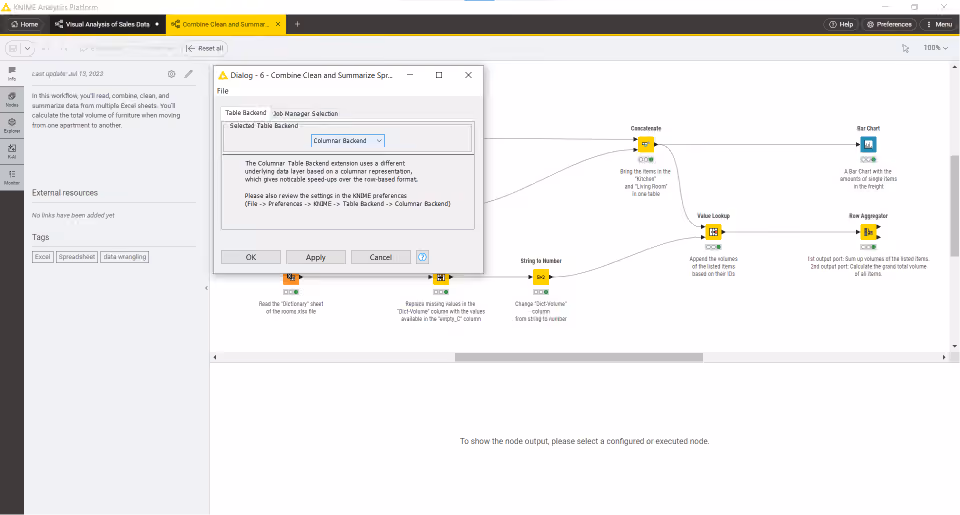Select the Row Aggregator node icon
Image resolution: width=960 pixels, height=515 pixels.
click(868, 232)
